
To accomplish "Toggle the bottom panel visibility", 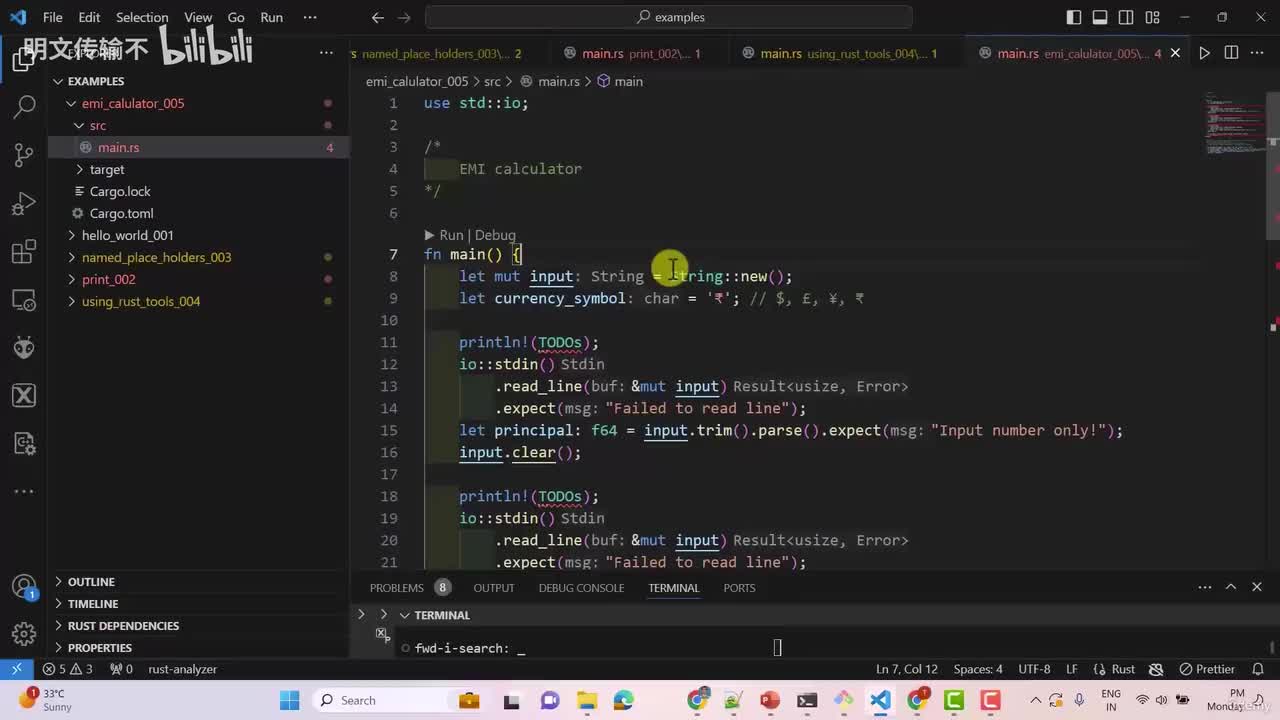I will 1100,17.
